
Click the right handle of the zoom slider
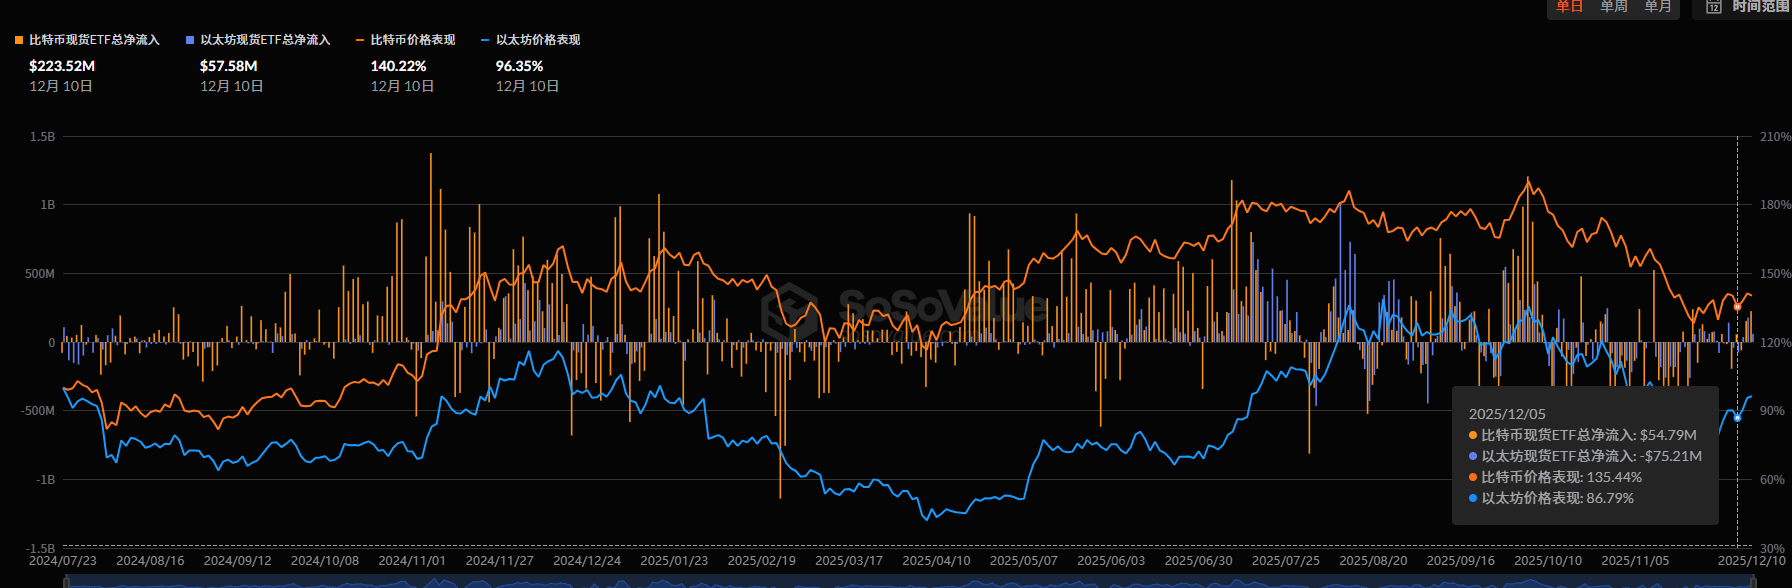click(x=1752, y=582)
